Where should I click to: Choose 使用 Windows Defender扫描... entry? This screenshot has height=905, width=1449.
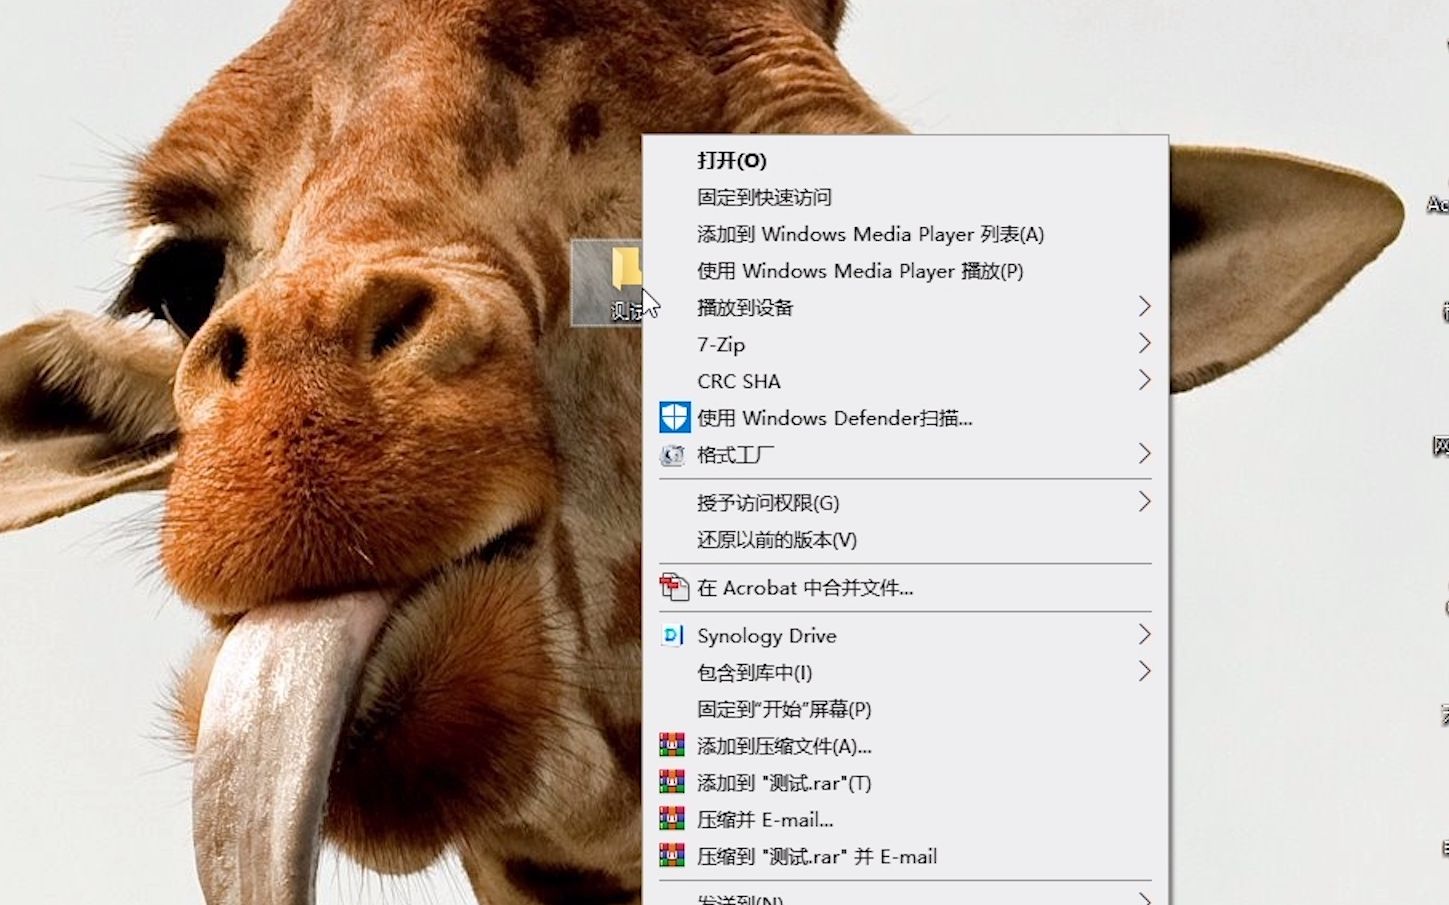tap(905, 418)
